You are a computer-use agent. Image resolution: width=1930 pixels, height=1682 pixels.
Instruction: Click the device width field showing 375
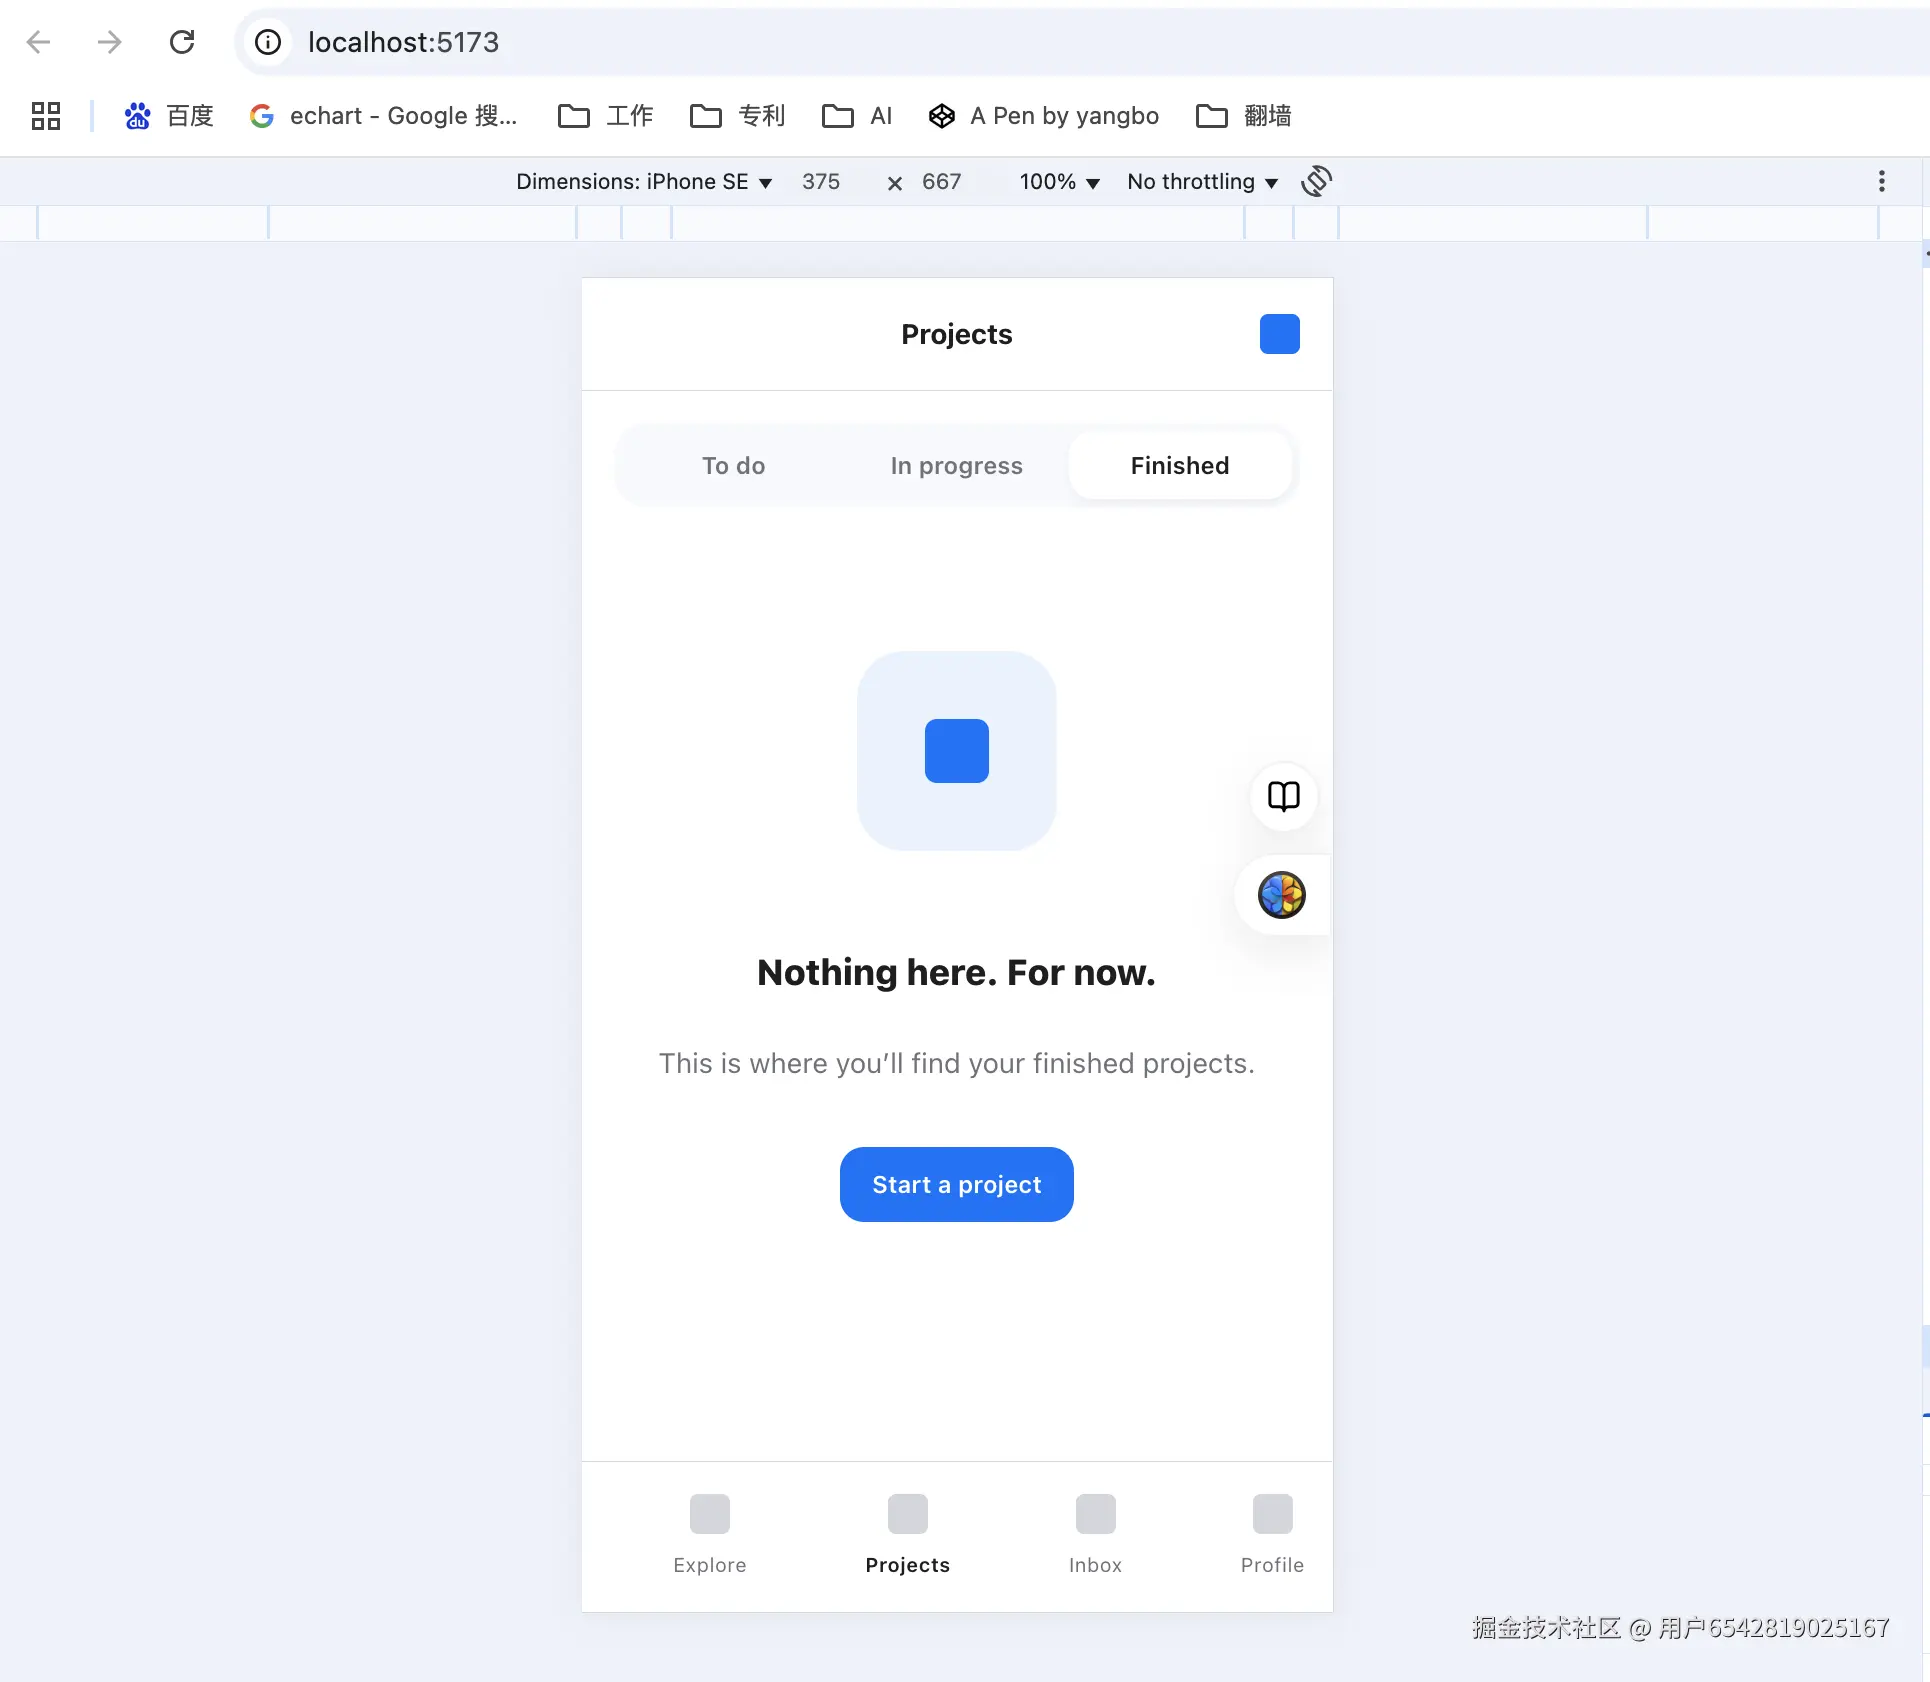click(x=821, y=181)
